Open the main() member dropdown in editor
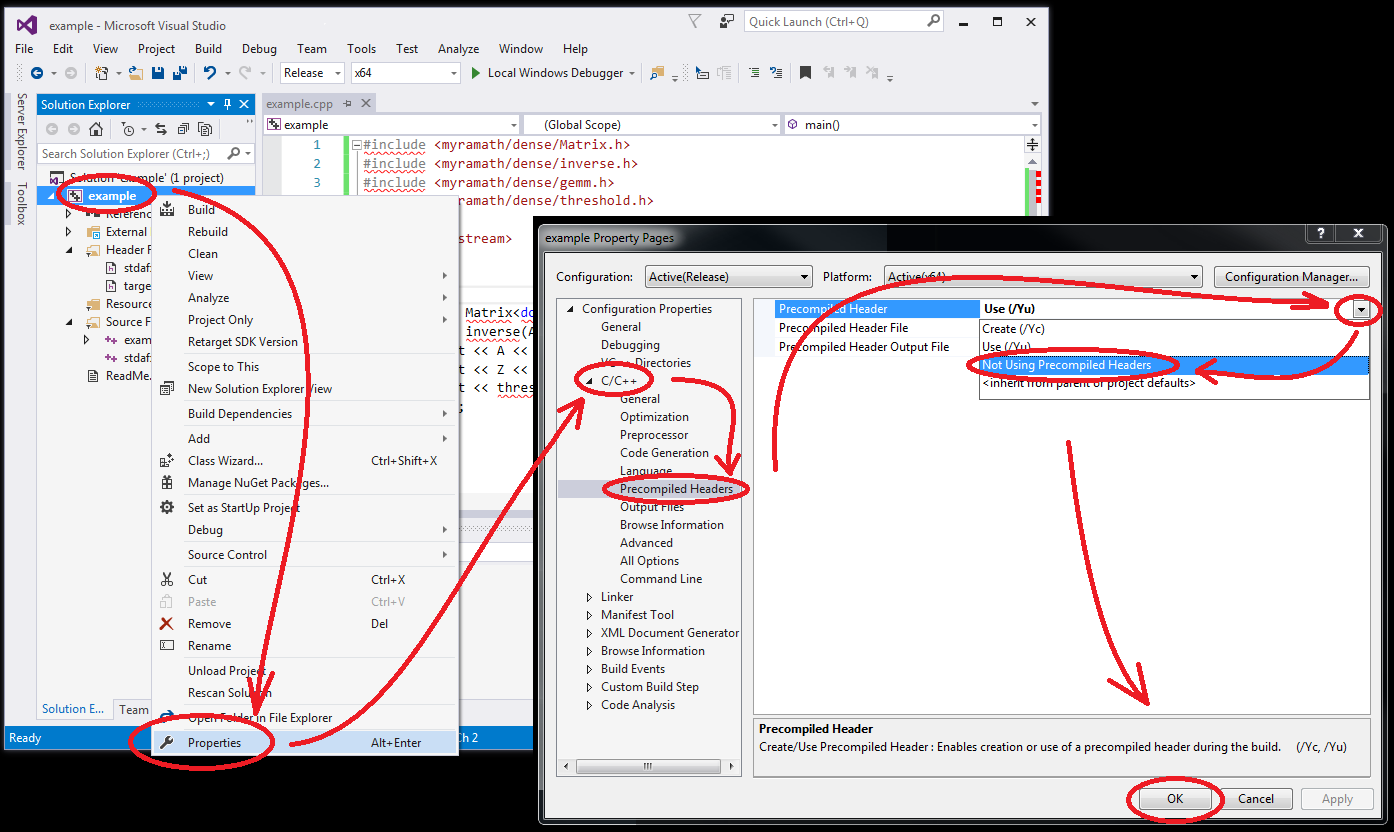Screen dimensions: 1394x832 point(912,125)
